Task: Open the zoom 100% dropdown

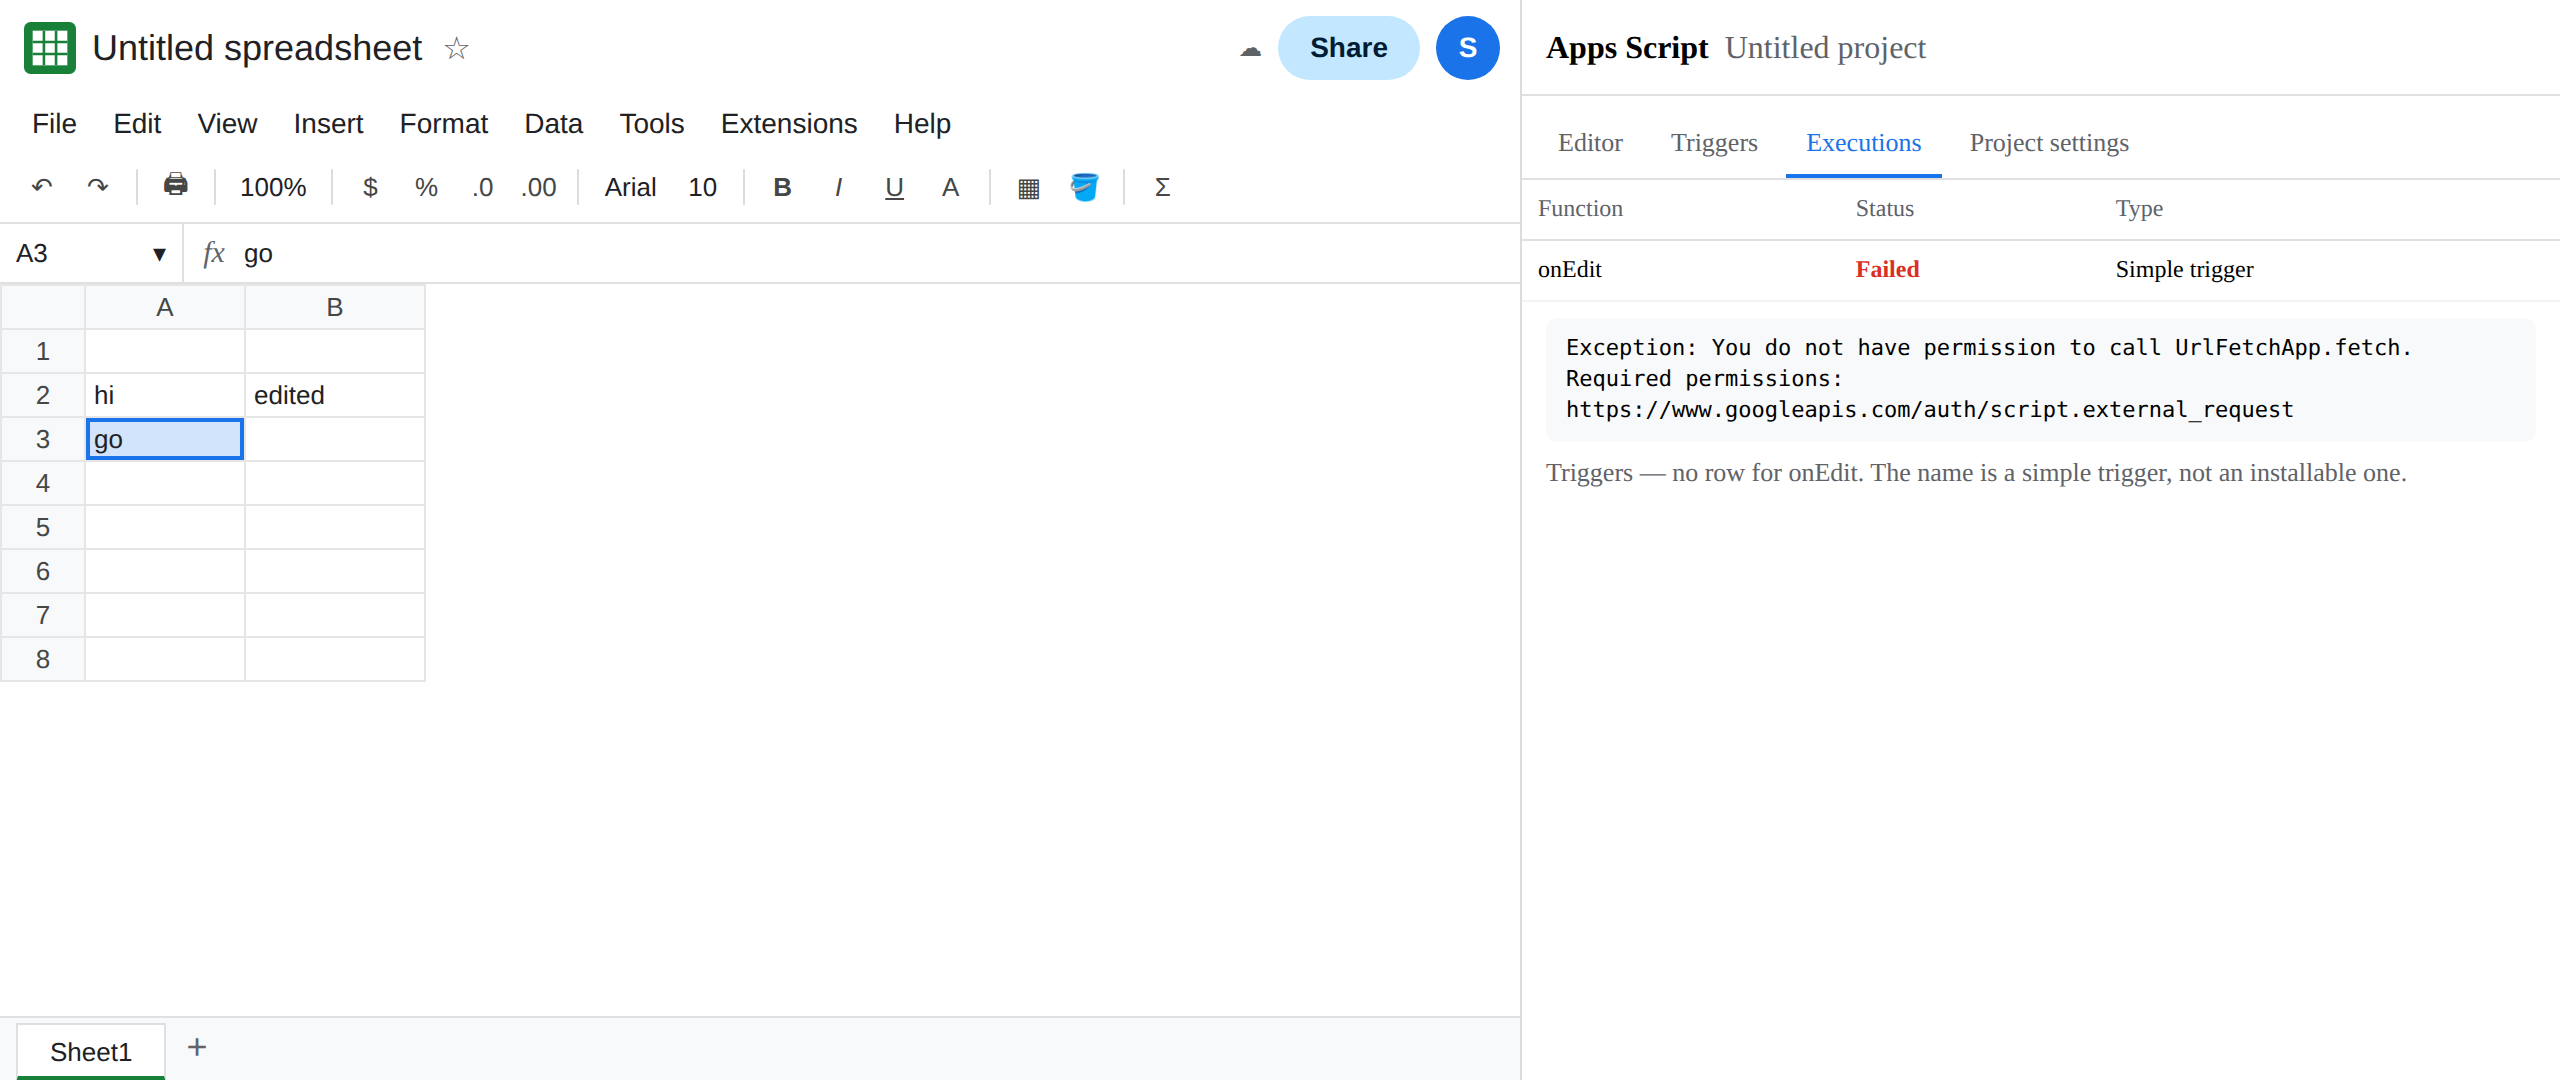Action: point(273,187)
